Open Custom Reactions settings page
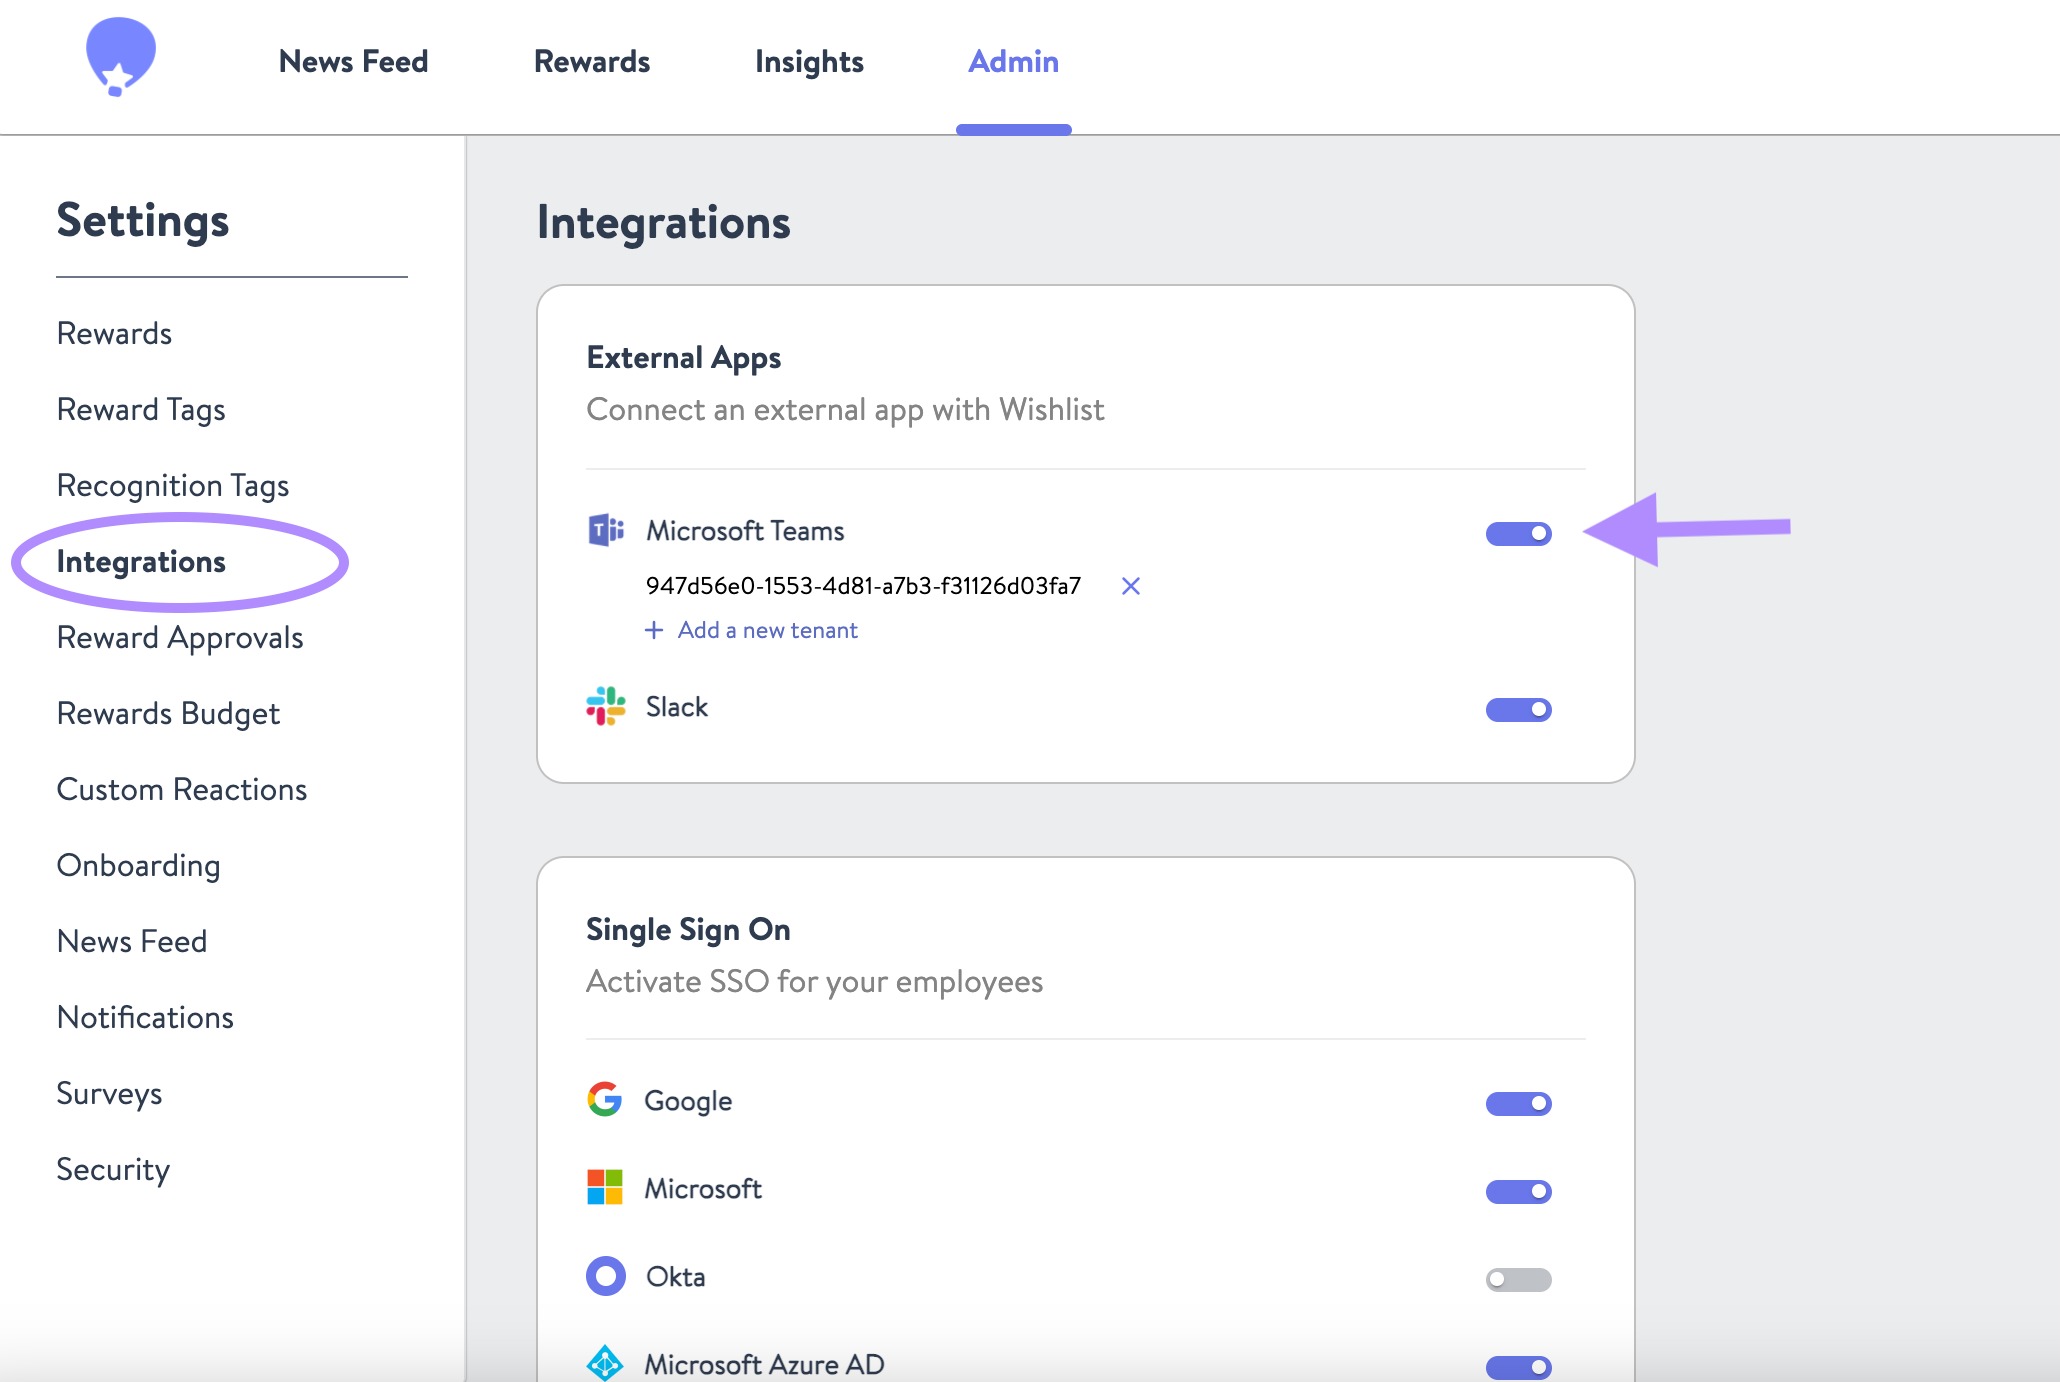 pos(182,790)
